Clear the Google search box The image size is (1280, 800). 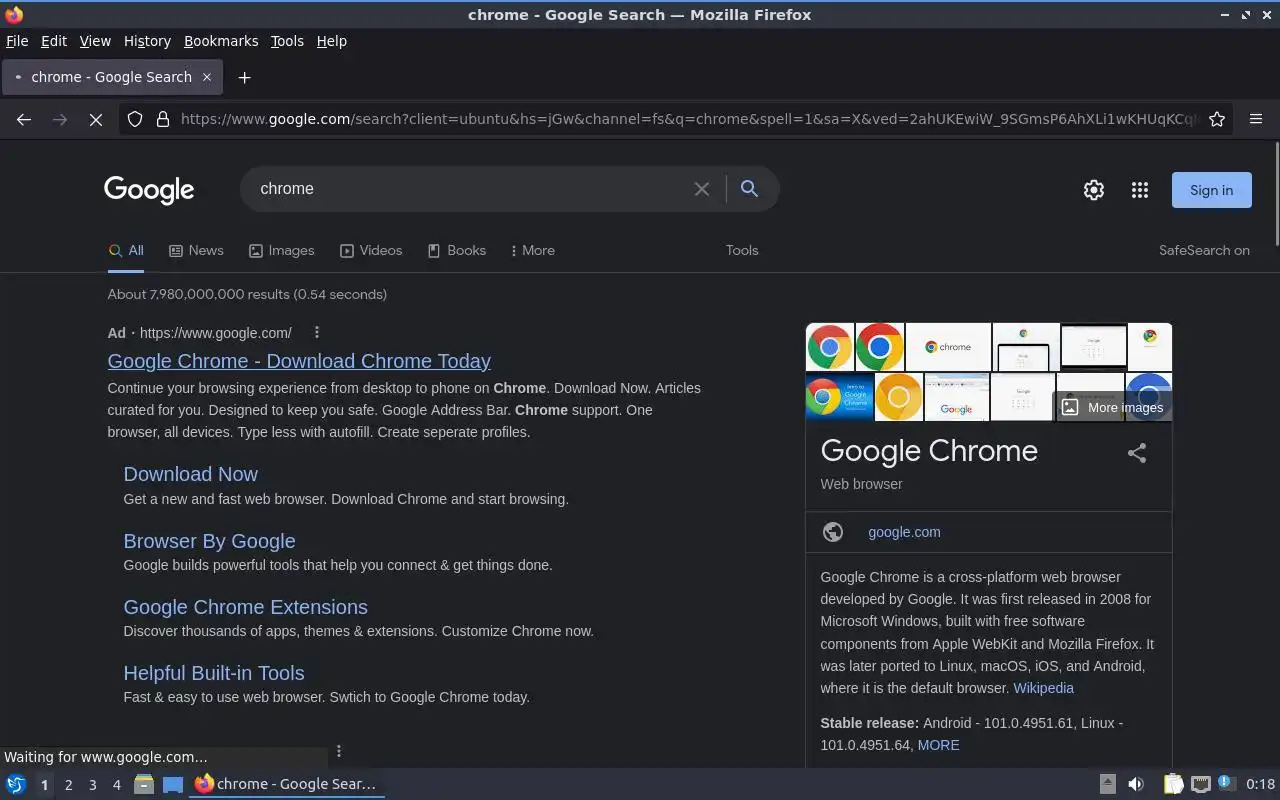(702, 189)
